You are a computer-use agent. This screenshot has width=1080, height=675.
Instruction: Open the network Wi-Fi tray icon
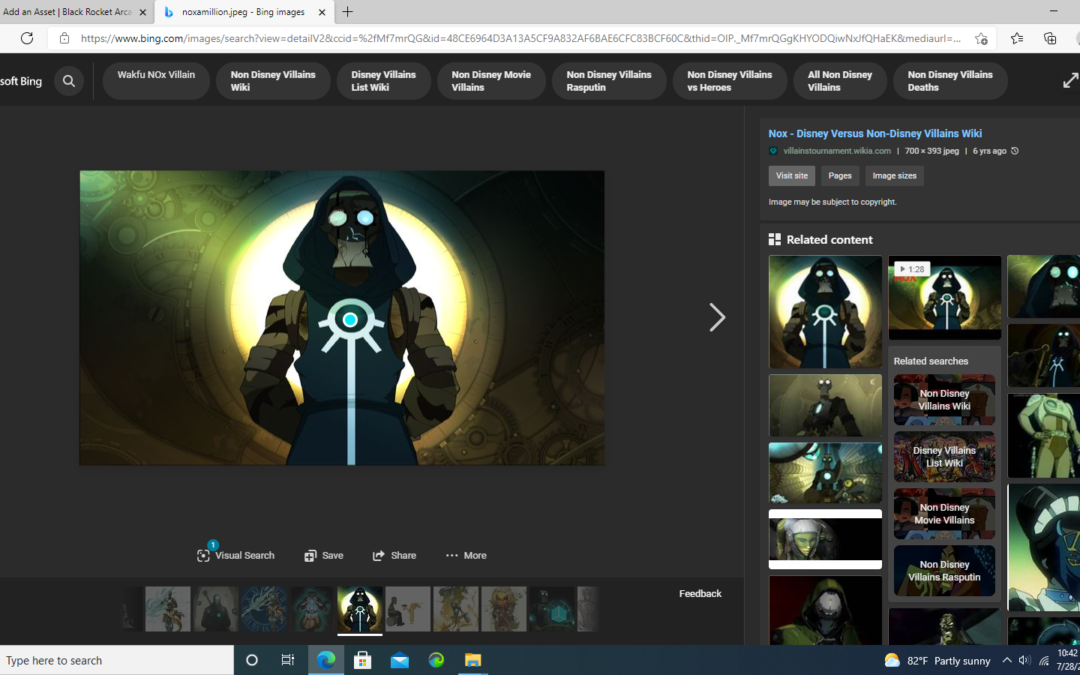[x=1044, y=661]
